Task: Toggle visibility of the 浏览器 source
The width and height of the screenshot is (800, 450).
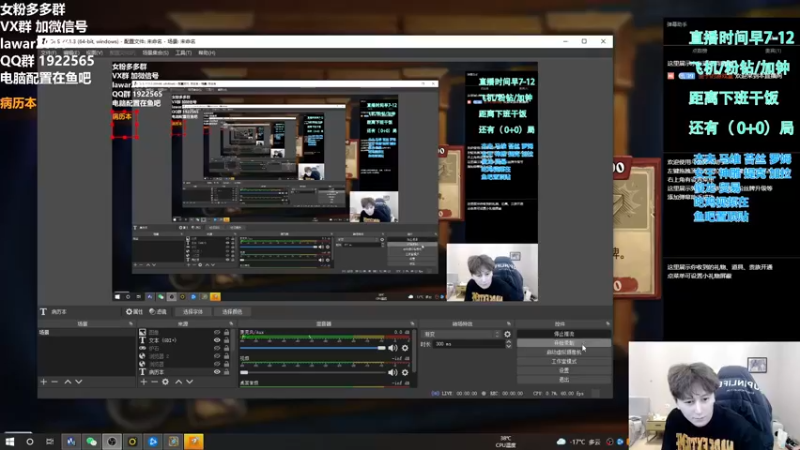Action: pos(217,364)
